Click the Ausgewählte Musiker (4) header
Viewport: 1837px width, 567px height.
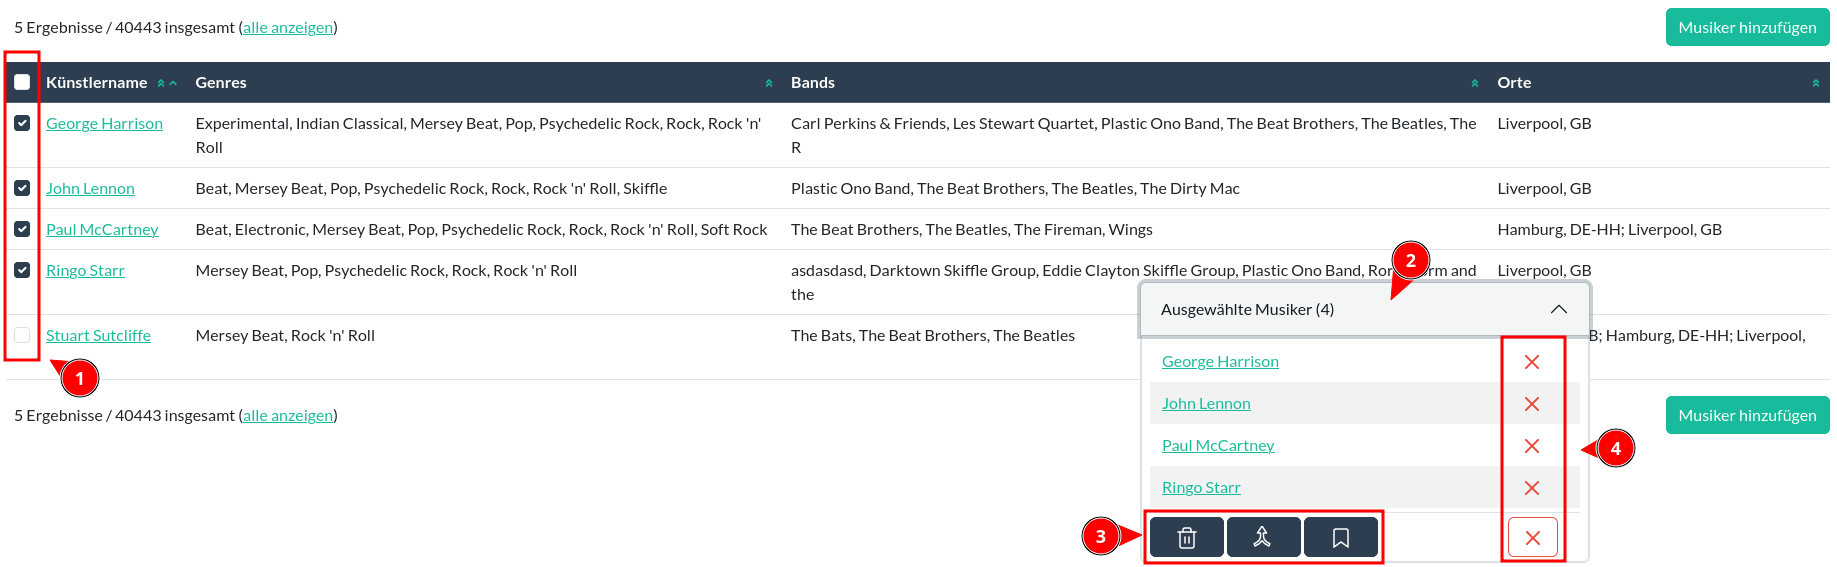click(x=1365, y=310)
